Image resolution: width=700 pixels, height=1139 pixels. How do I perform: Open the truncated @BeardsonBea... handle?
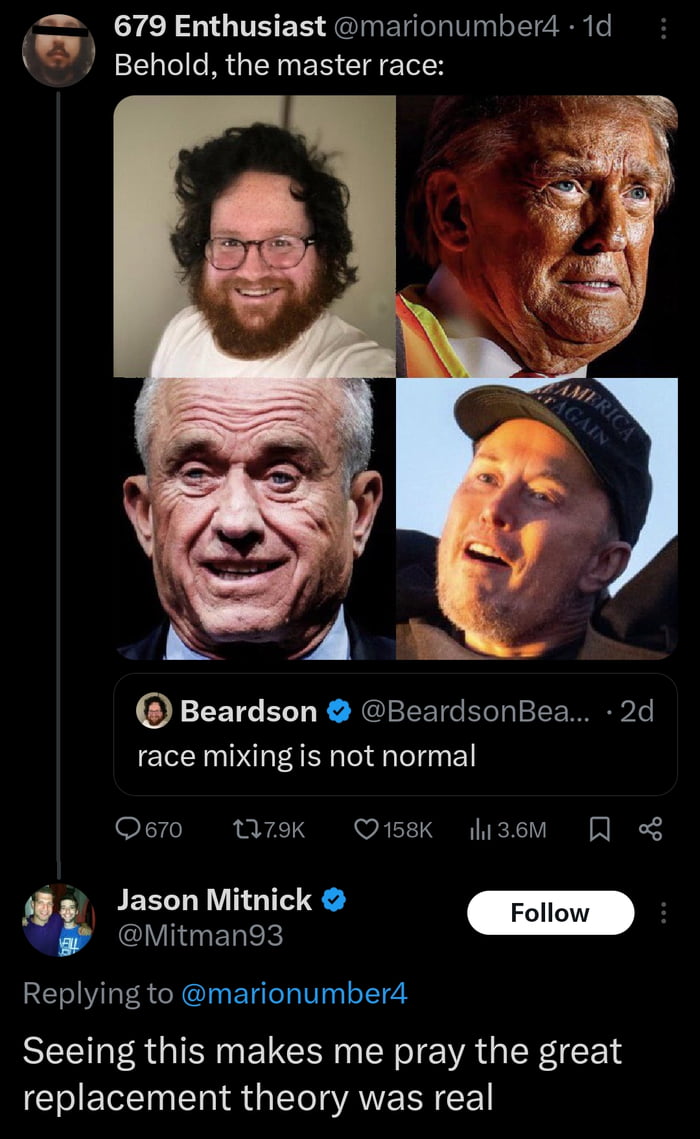click(477, 711)
